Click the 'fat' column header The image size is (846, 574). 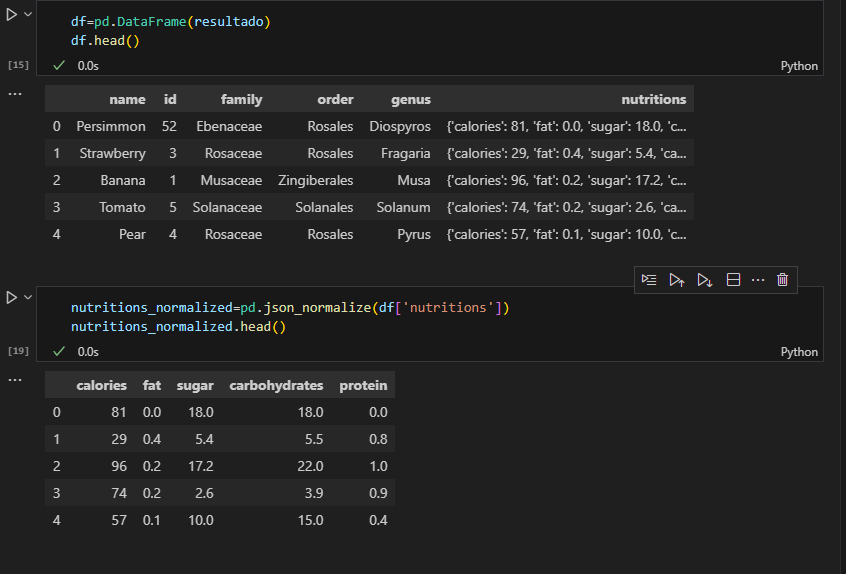(152, 385)
